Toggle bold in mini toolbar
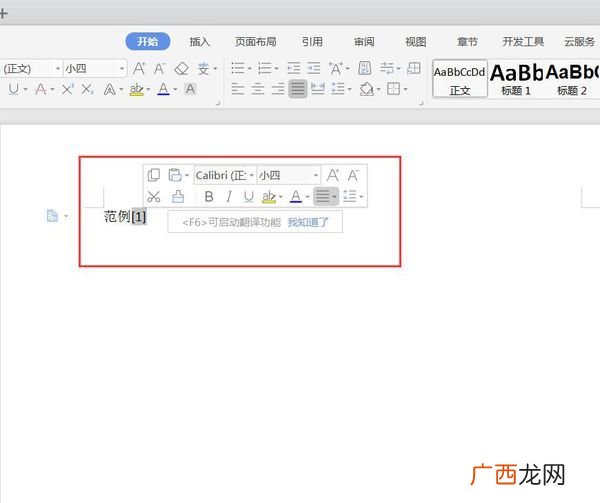This screenshot has height=503, width=600. pyautogui.click(x=209, y=197)
